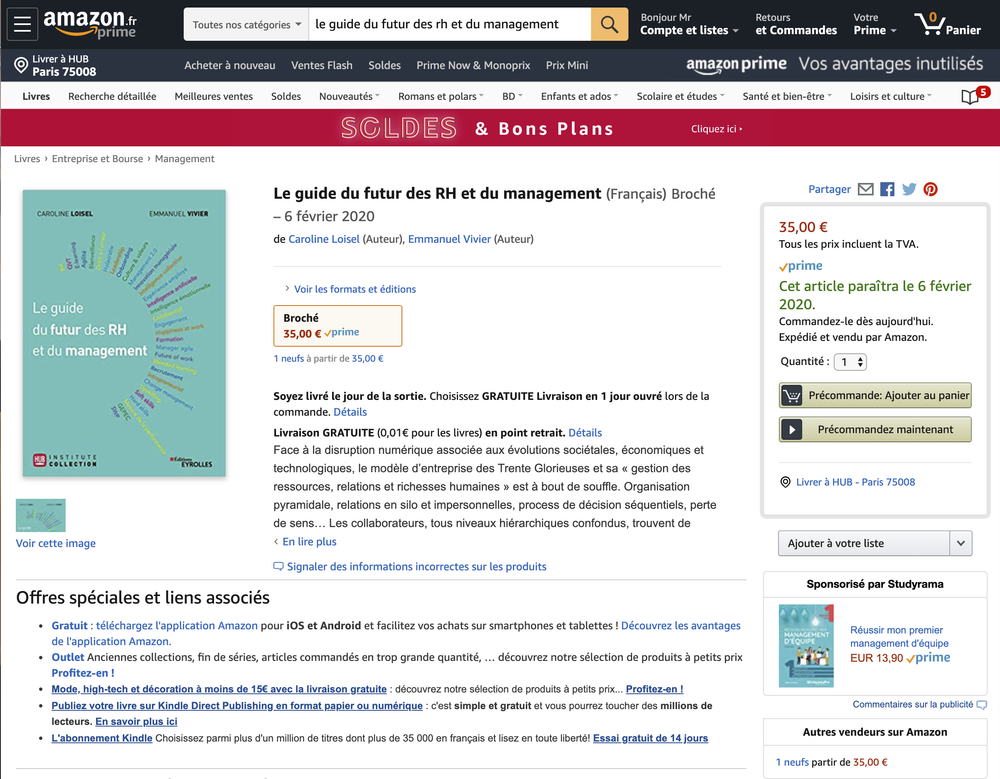Screen dimensions: 1000x779
Task: Go to Acheter à nouveau
Action: click(230, 65)
